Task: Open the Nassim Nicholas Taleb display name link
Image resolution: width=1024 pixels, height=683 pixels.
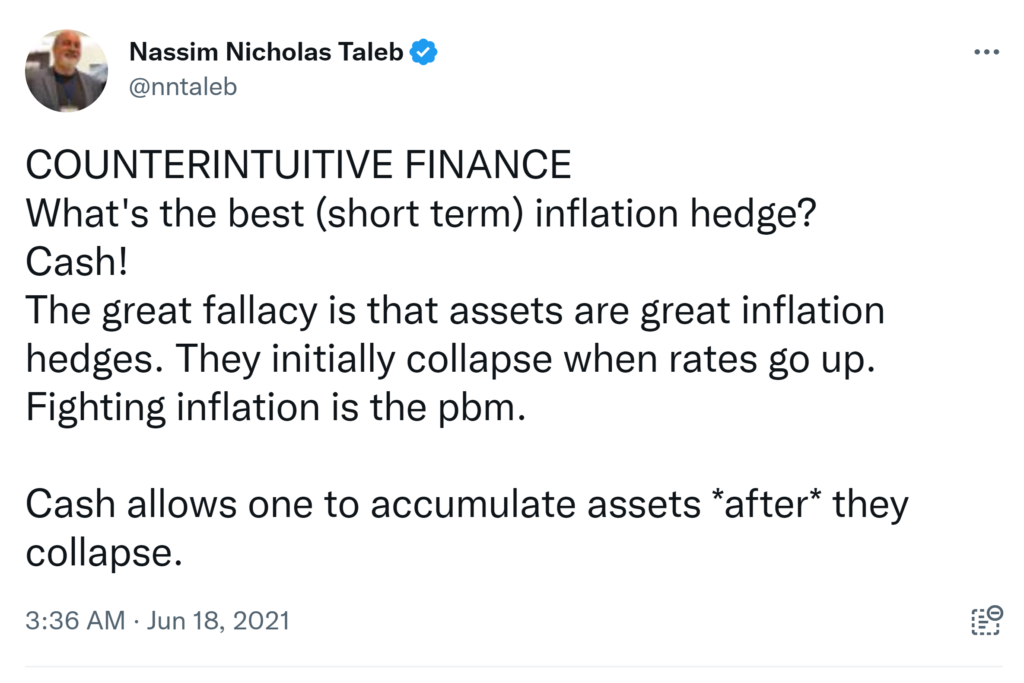Action: pyautogui.click(x=266, y=52)
